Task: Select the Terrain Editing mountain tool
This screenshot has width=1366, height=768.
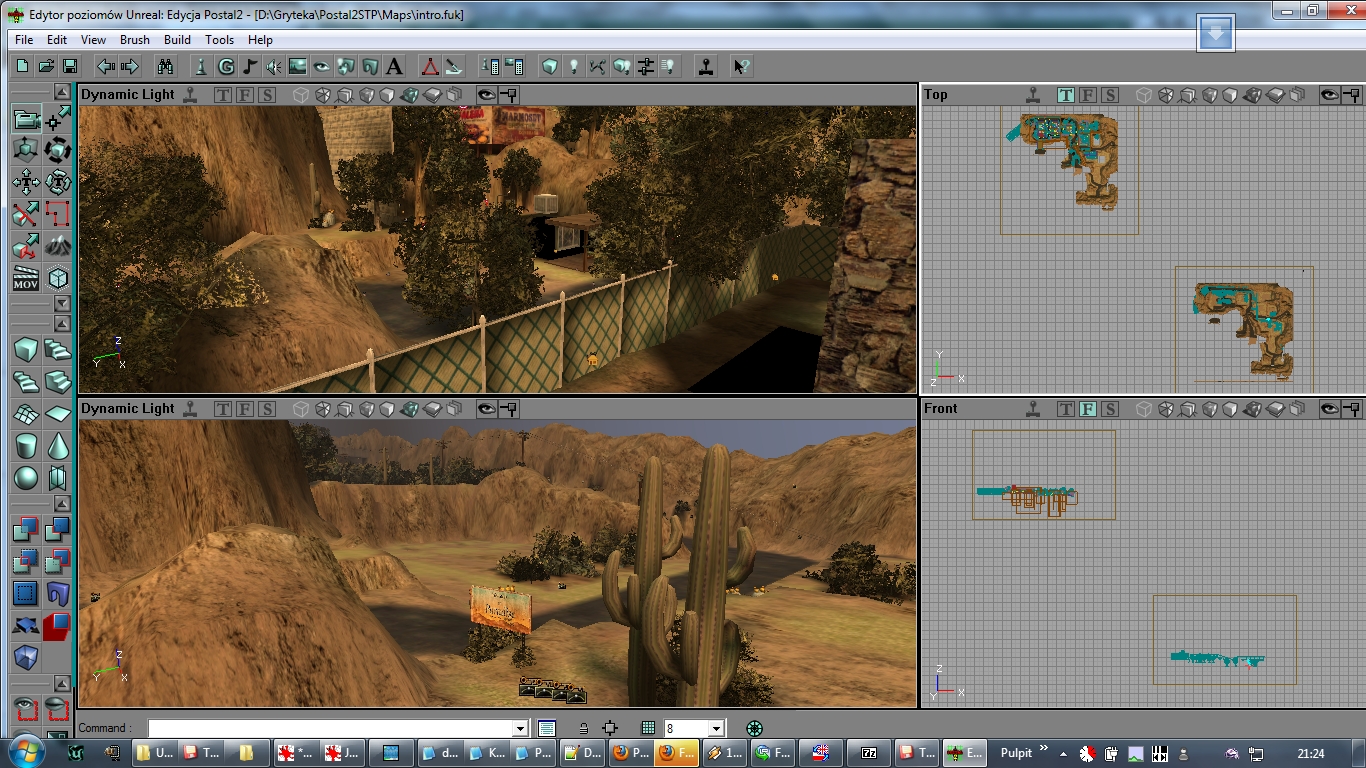Action: coord(58,246)
